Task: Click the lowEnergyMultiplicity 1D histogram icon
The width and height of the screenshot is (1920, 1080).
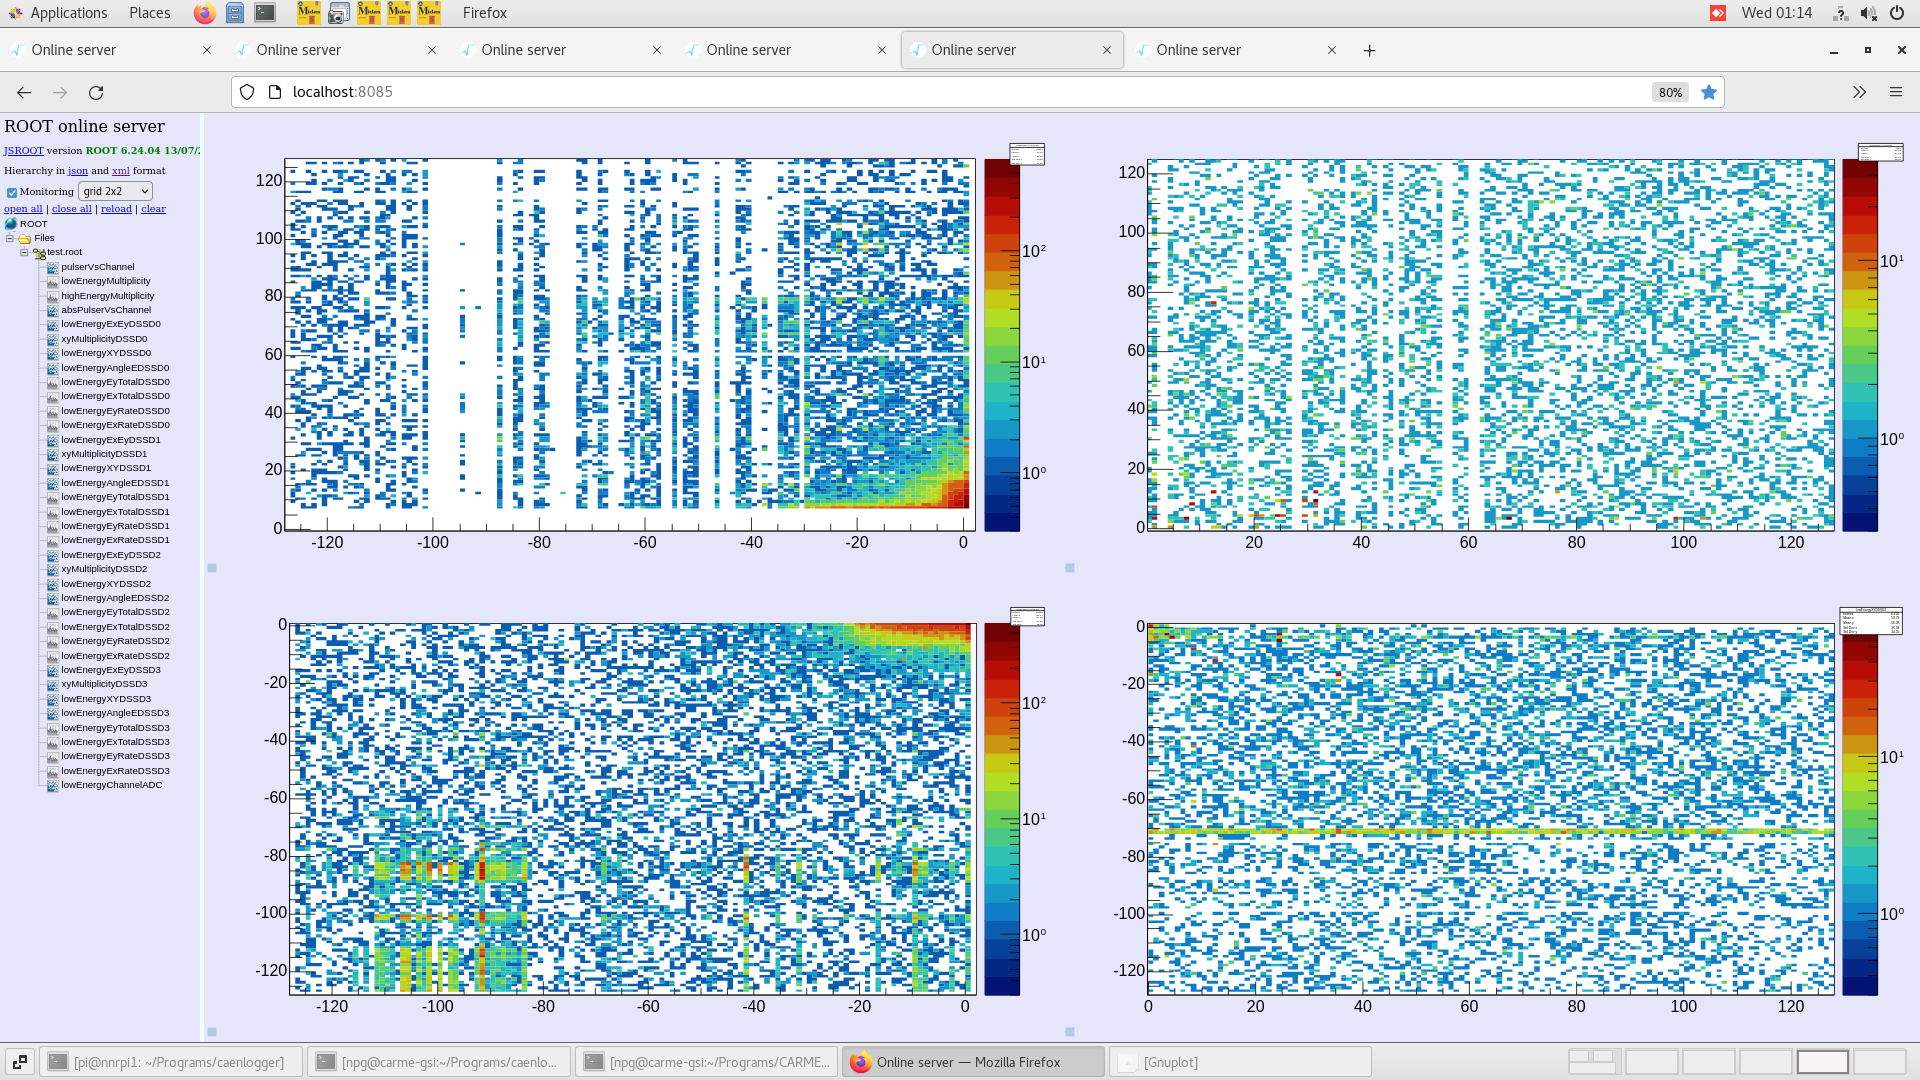Action: [x=53, y=281]
